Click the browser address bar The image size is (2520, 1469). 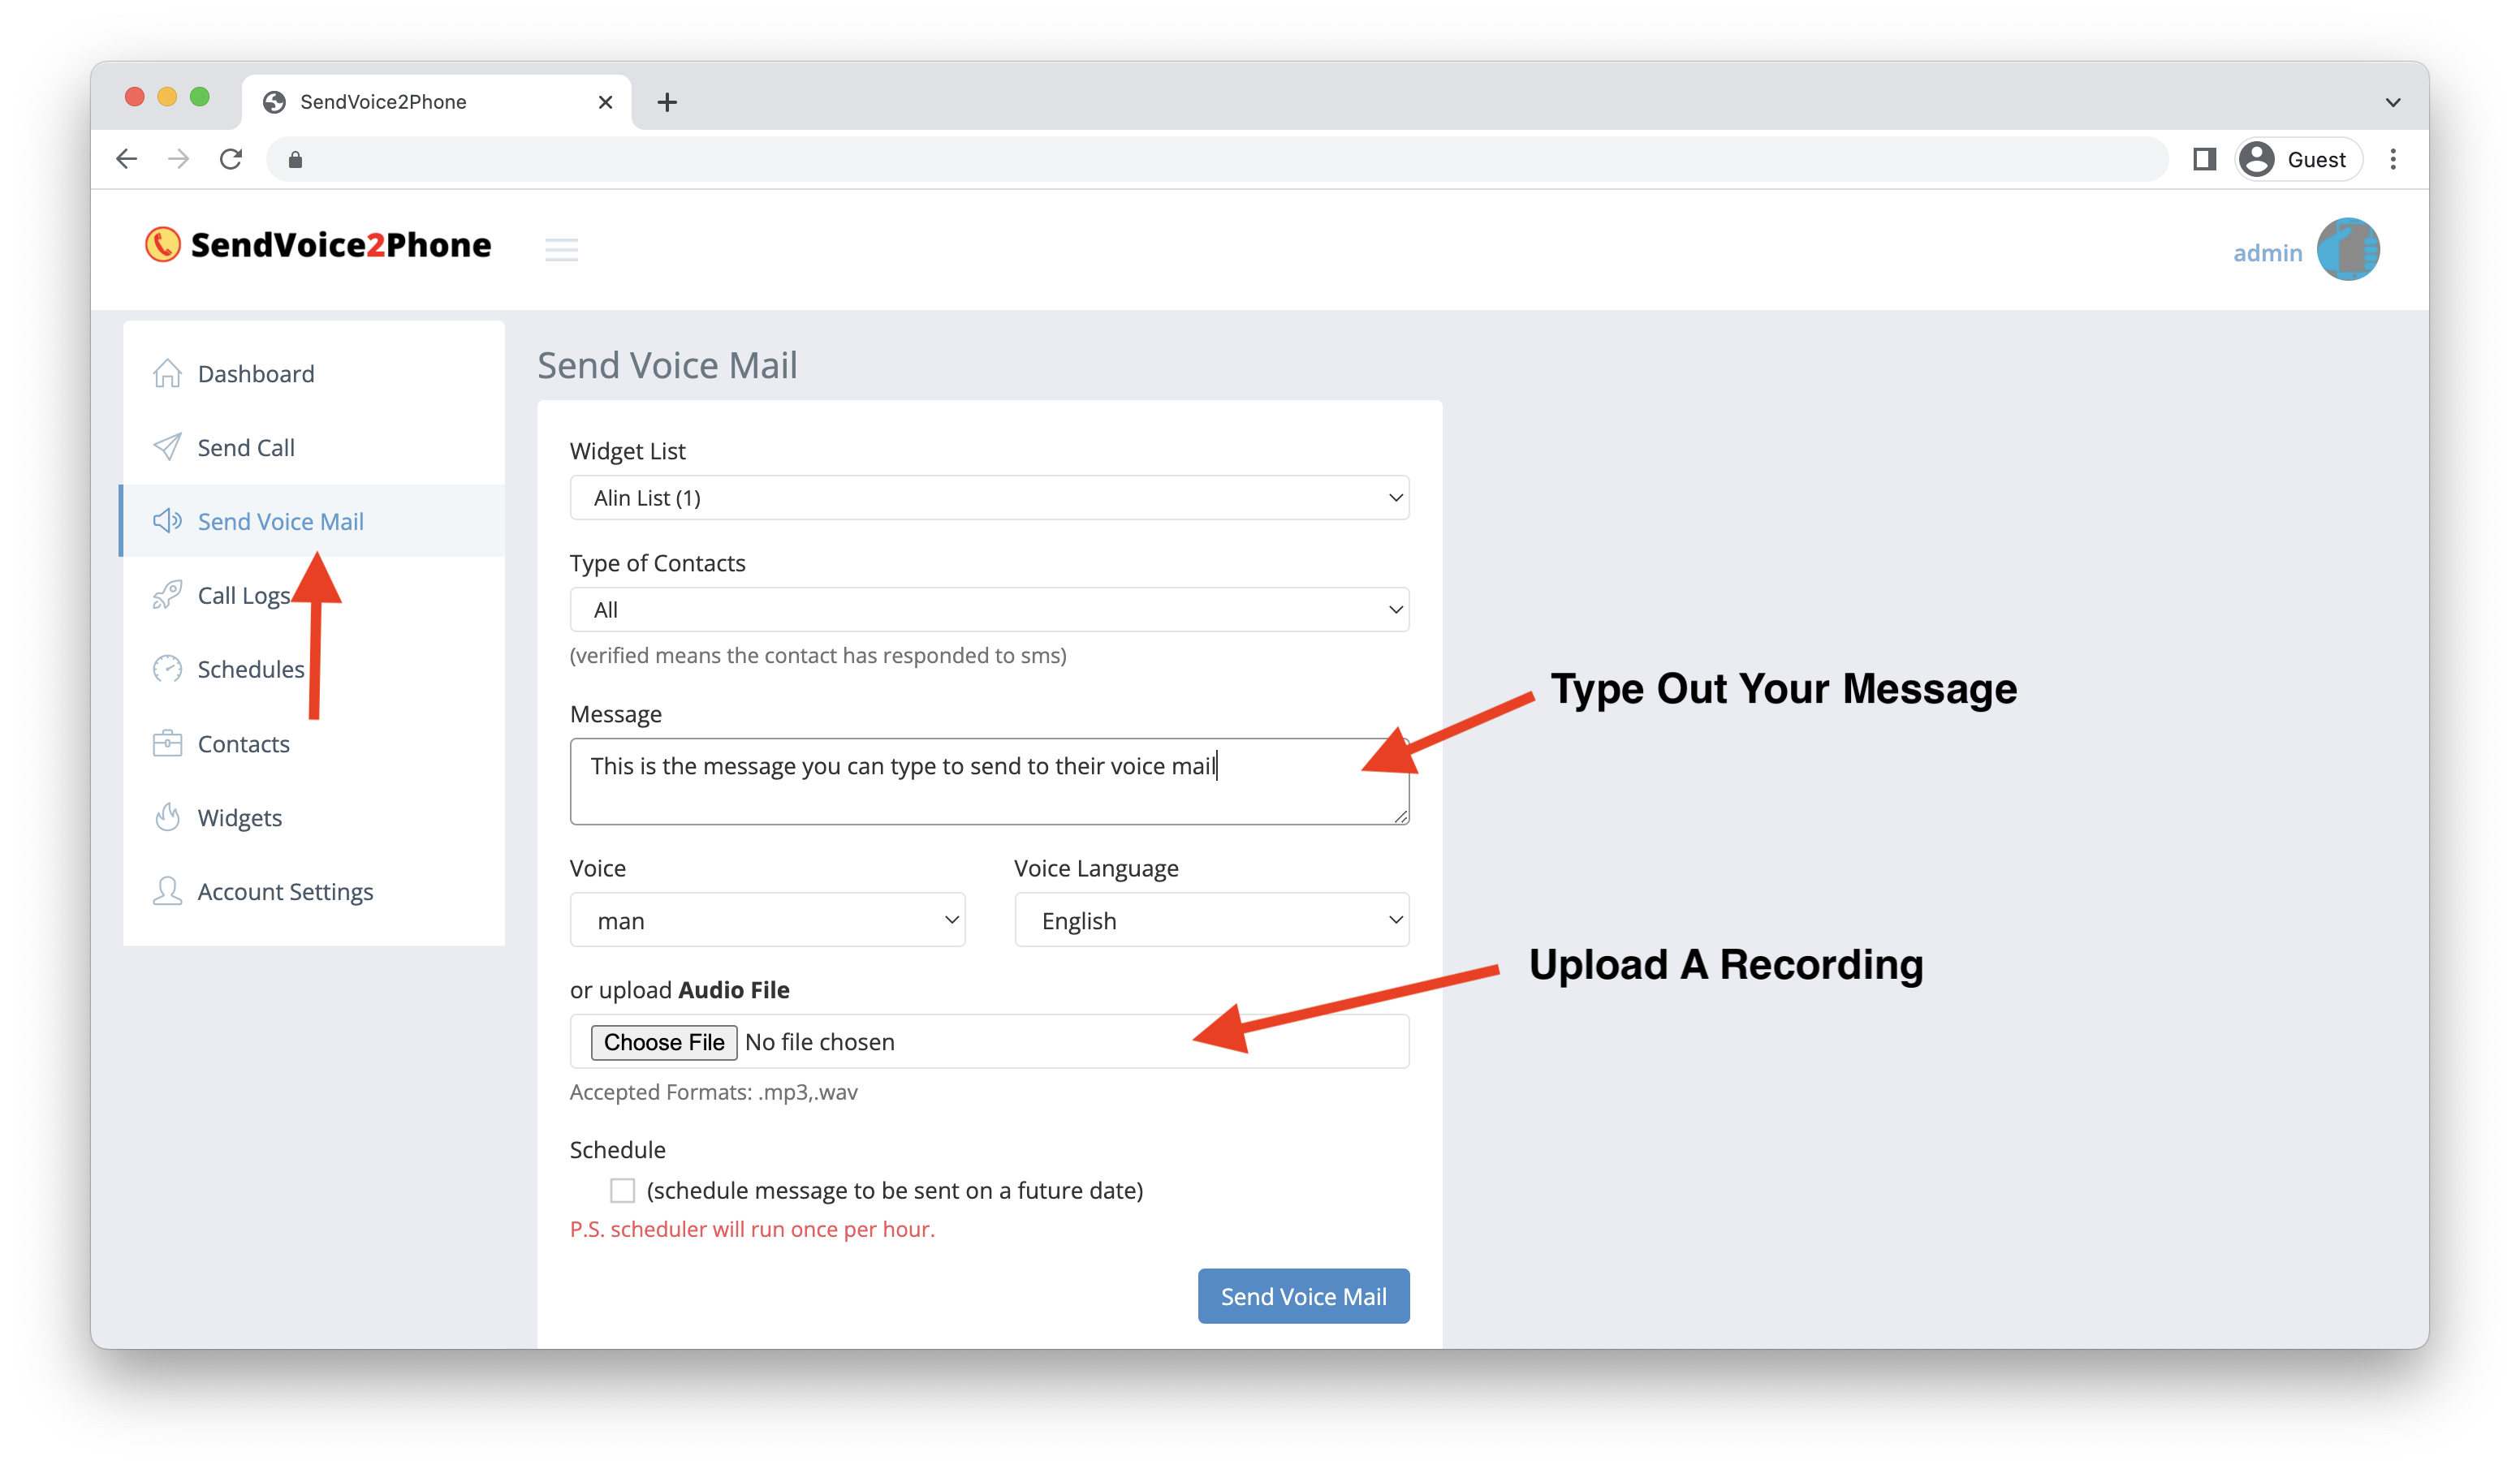click(1217, 159)
